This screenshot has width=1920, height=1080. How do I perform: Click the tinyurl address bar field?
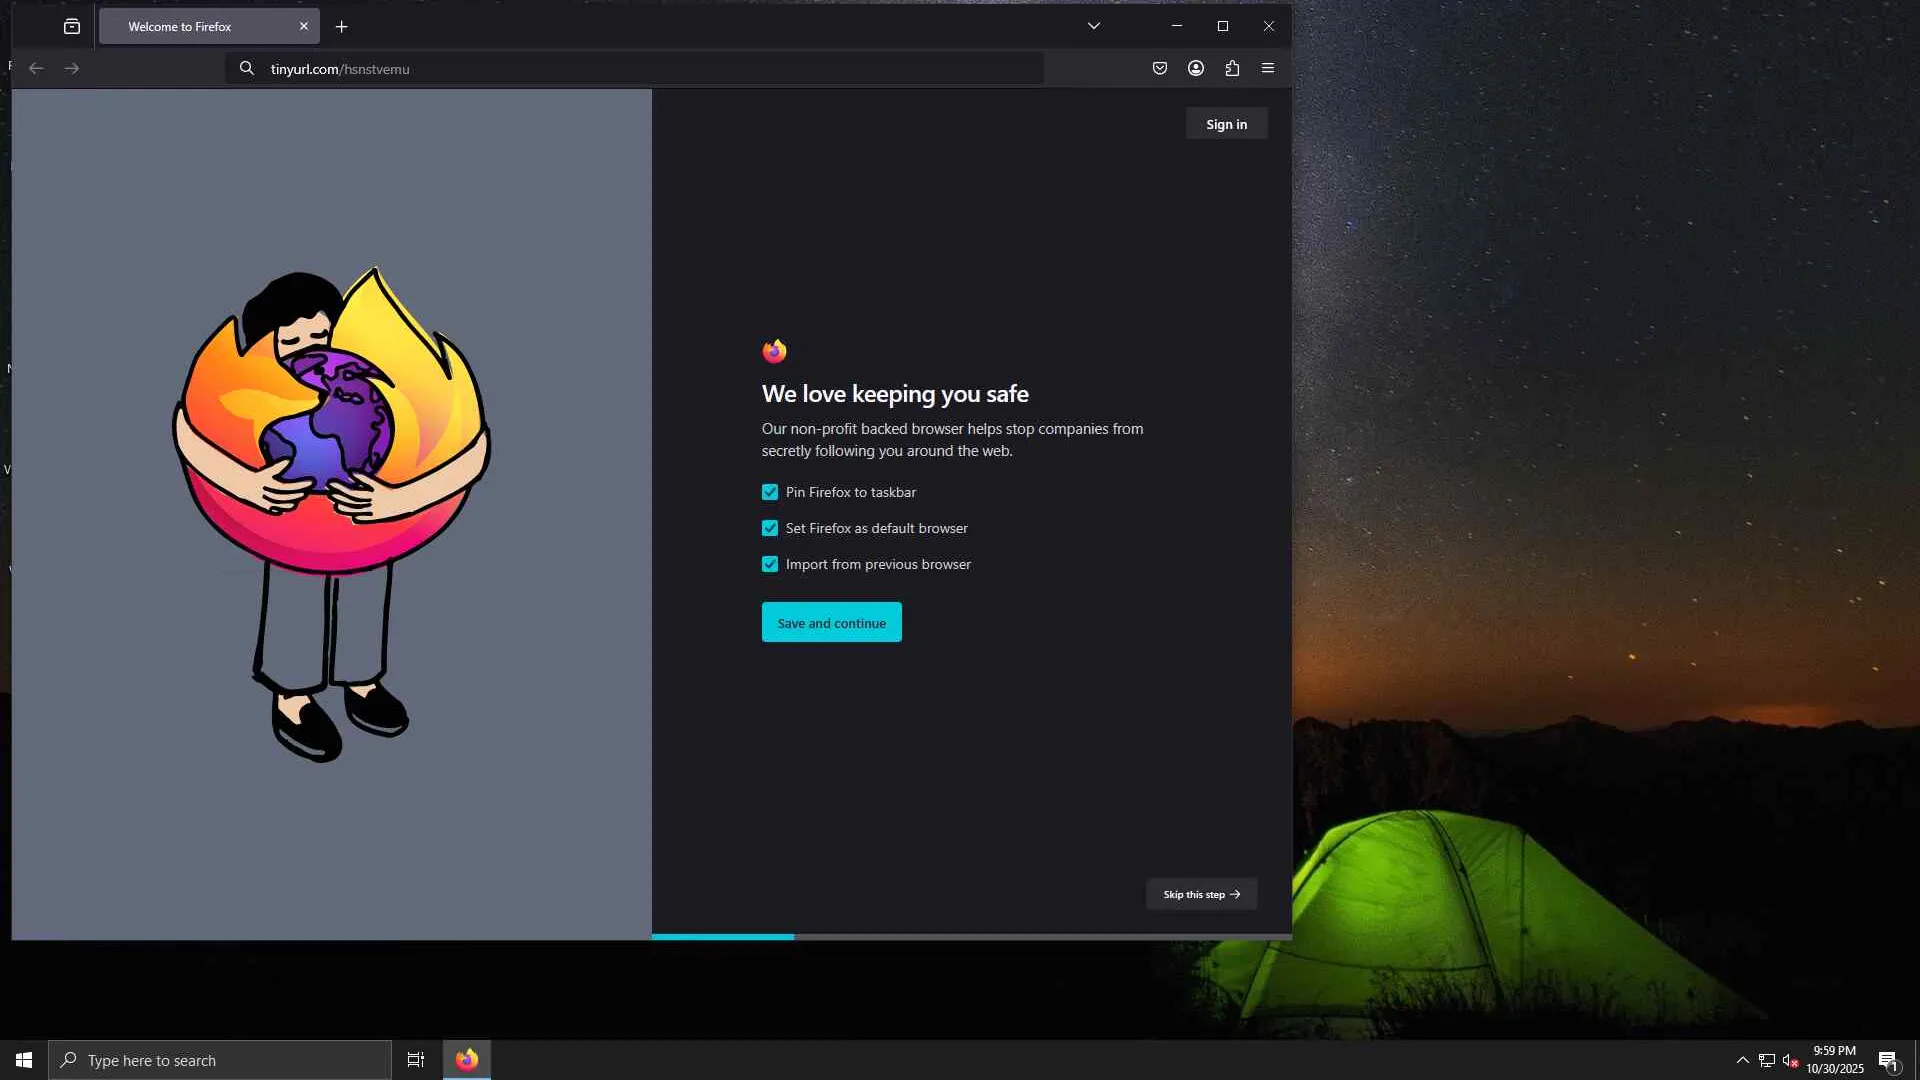click(640, 69)
